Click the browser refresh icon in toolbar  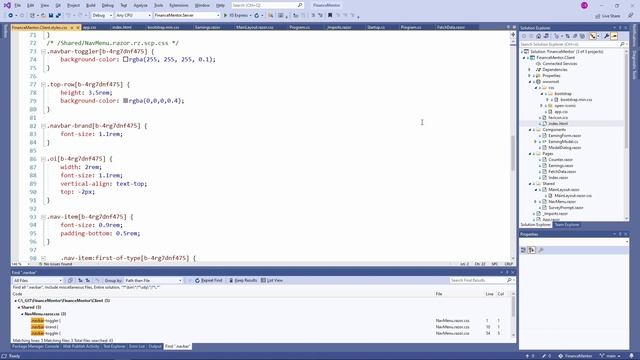click(257, 16)
